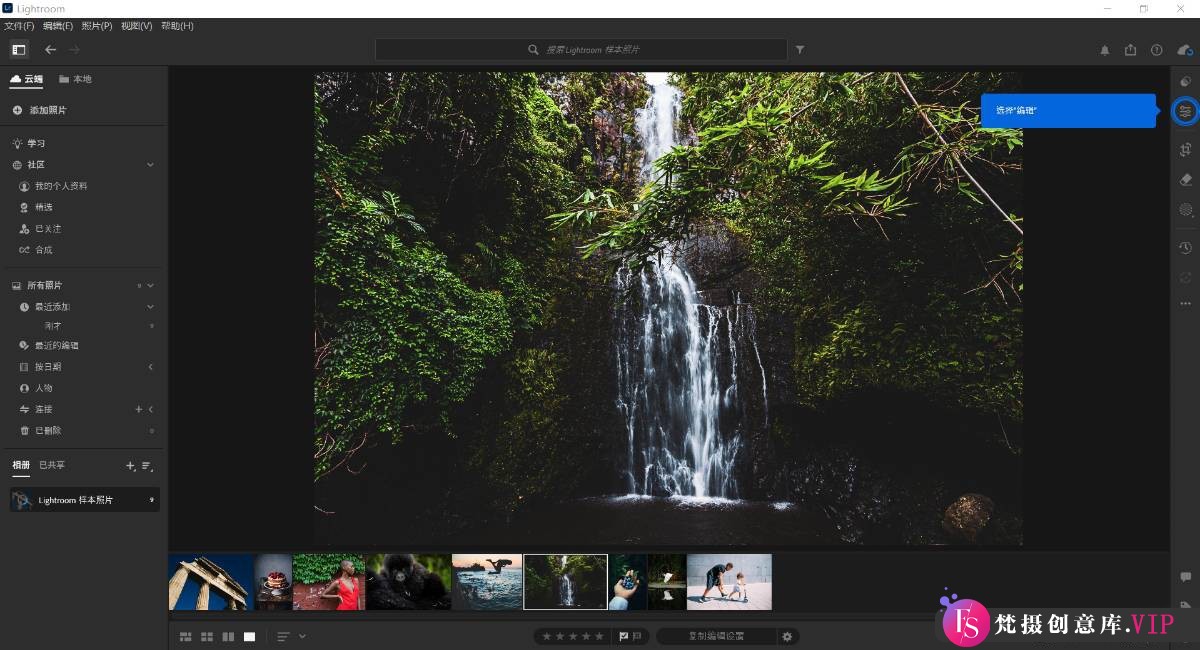Open the 视图(V) menu
The width and height of the screenshot is (1200, 650).
pyautogui.click(x=137, y=25)
